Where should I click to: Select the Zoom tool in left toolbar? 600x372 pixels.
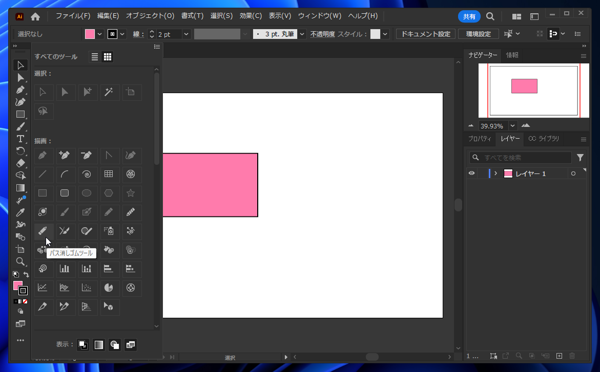(x=20, y=262)
